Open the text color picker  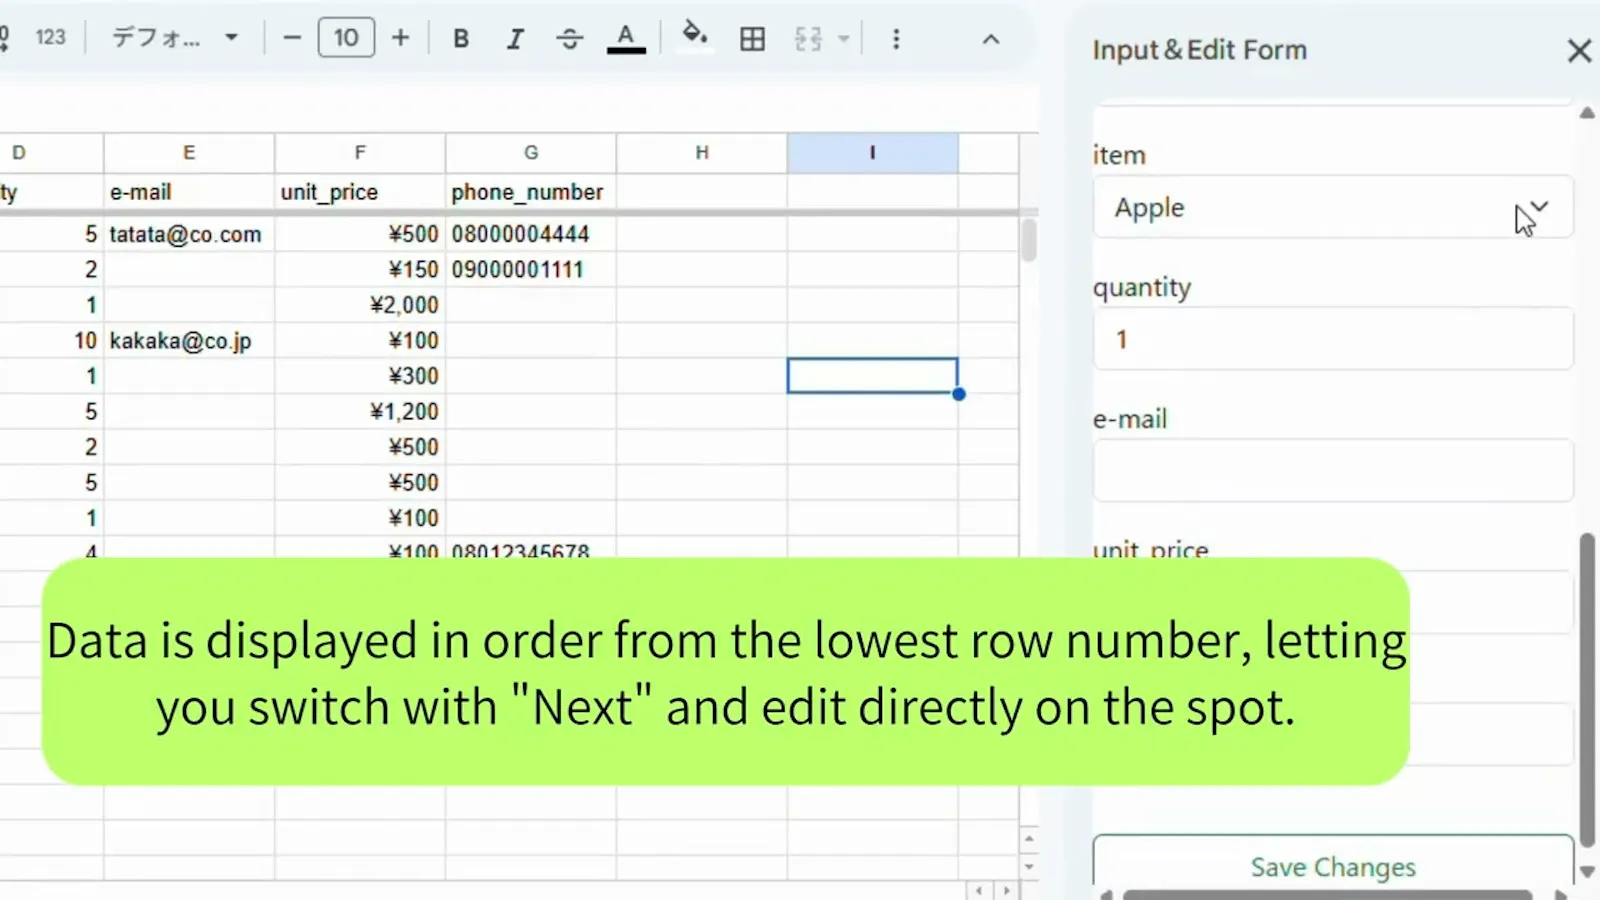[626, 39]
